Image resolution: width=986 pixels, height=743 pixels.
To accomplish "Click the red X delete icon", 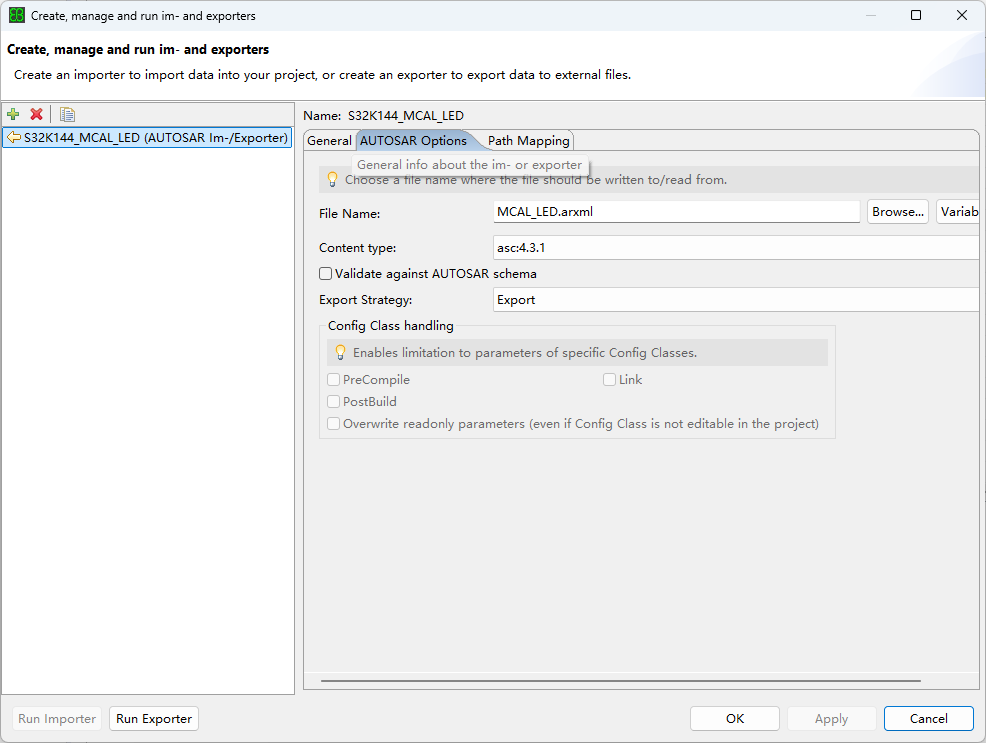I will point(36,114).
